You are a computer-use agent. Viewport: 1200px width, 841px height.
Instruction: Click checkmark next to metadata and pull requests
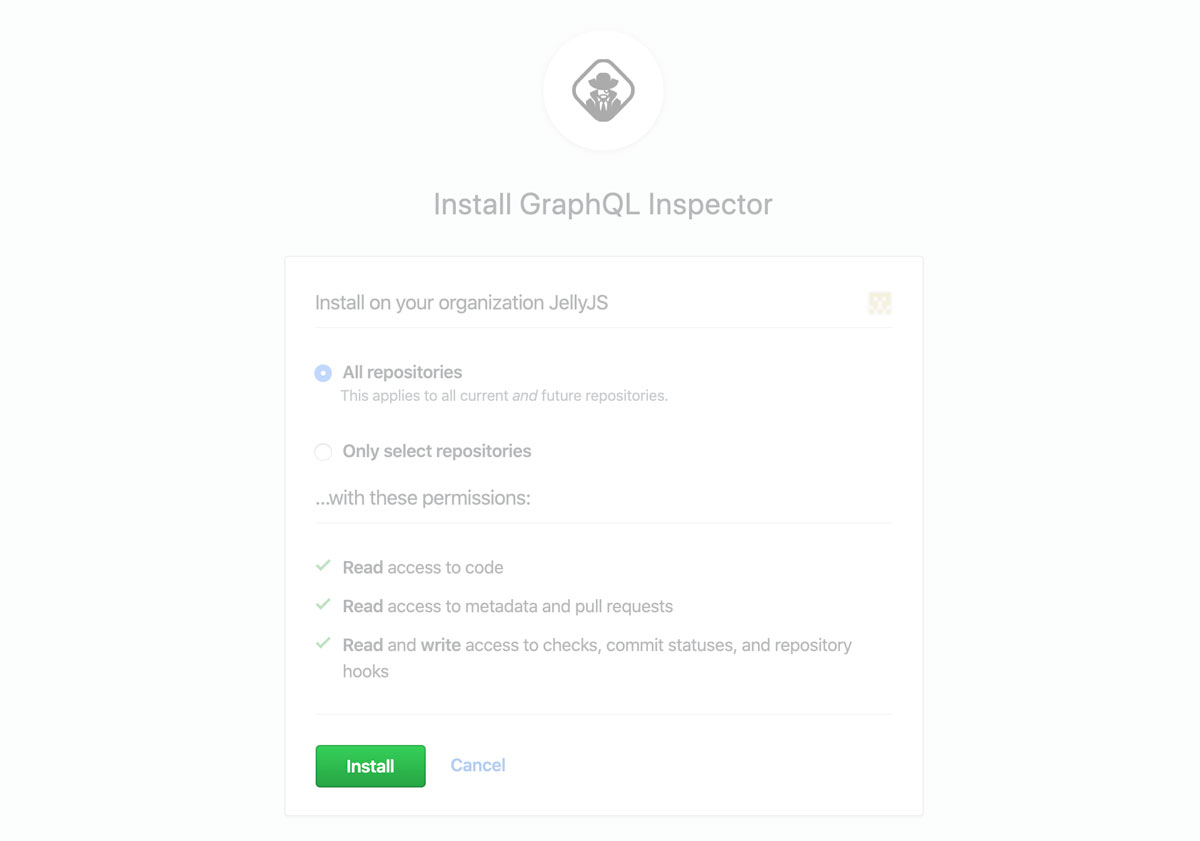[323, 605]
